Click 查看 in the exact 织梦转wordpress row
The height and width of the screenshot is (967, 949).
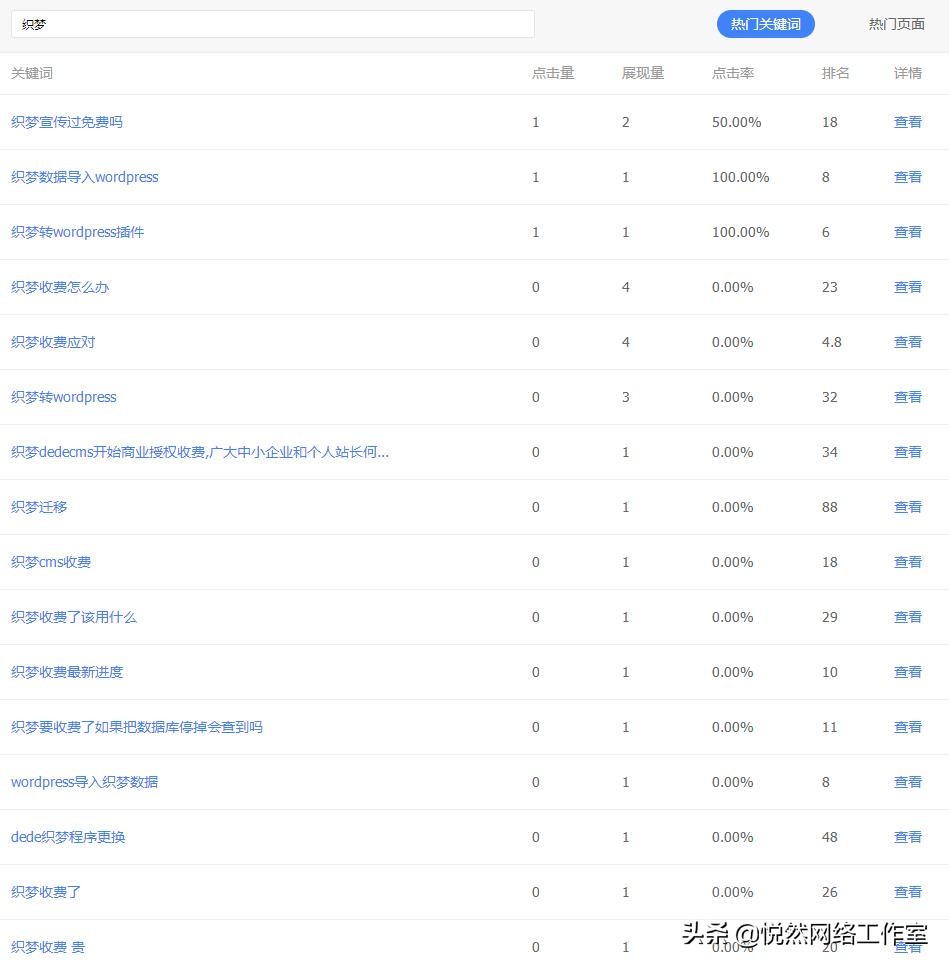click(x=908, y=397)
